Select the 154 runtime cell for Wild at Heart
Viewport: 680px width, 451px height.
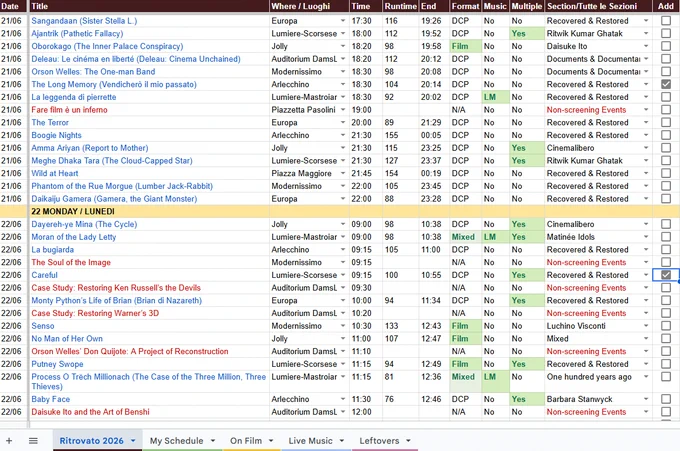click(400, 173)
